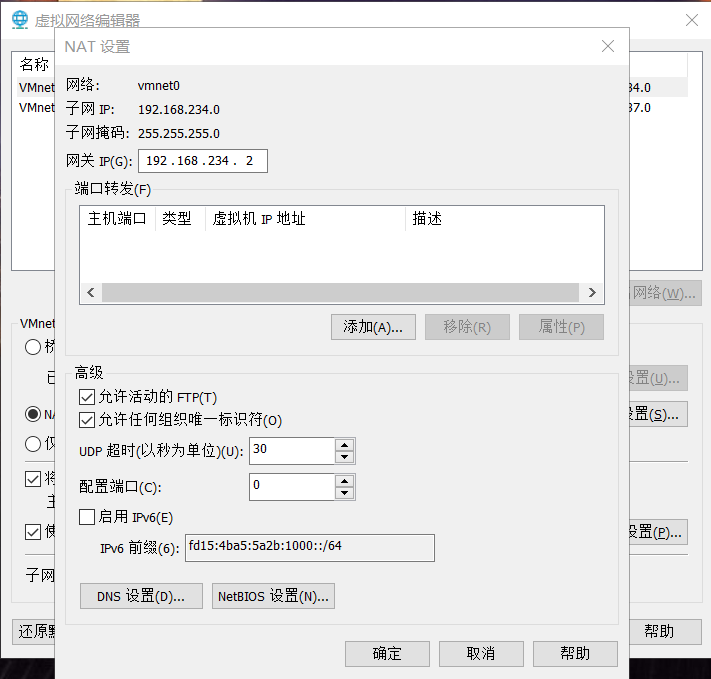
Task: Confirm with the 确定 button
Action: 387,654
